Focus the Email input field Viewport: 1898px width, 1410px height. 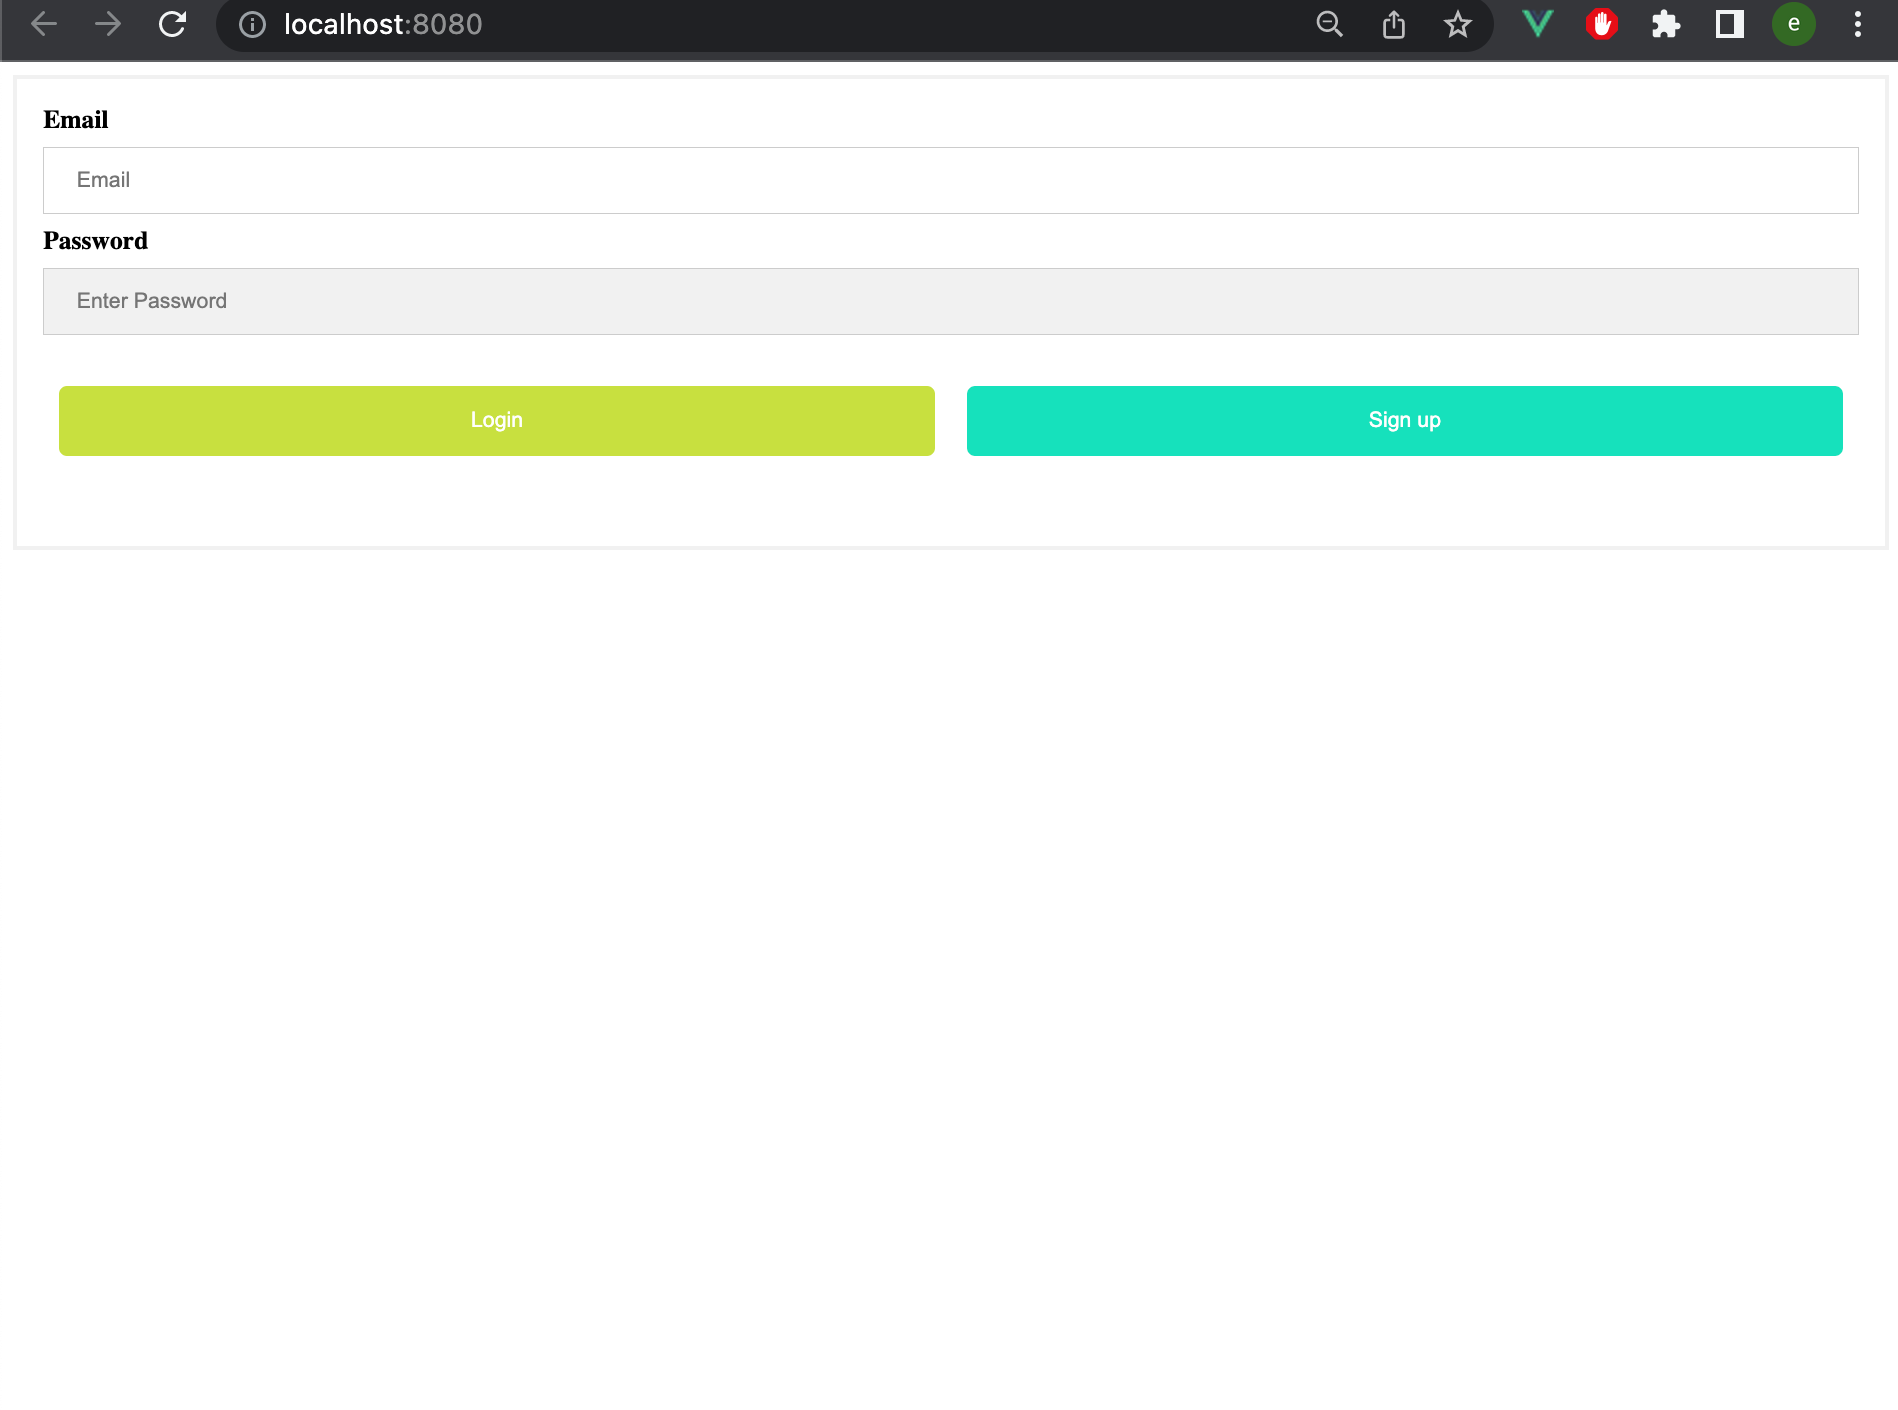[950, 180]
